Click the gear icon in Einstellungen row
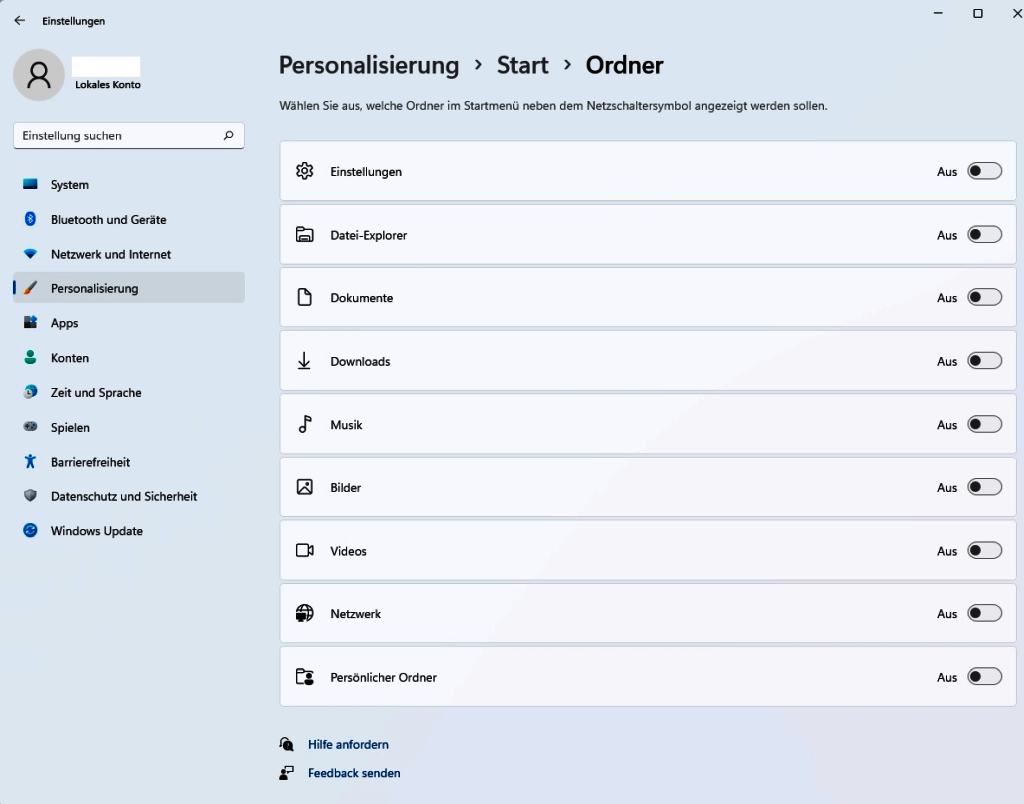1024x804 pixels. (304, 171)
